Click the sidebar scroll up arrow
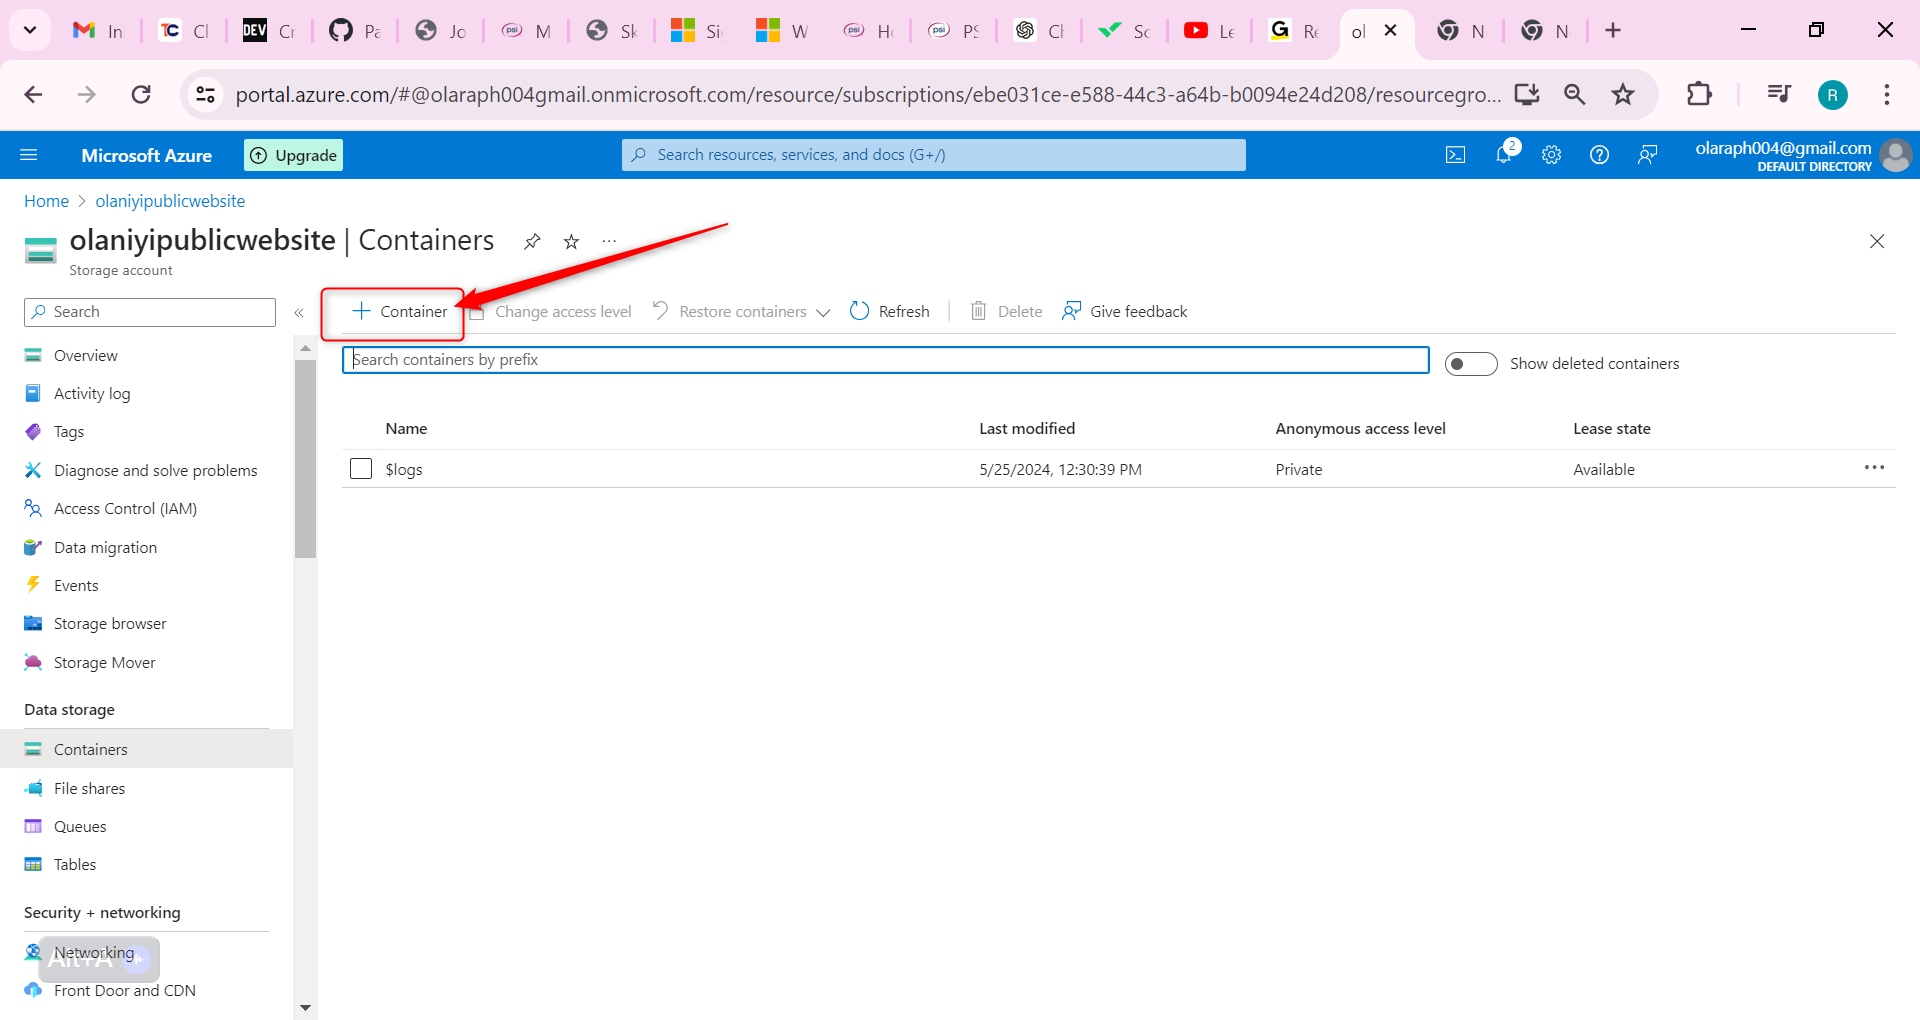The width and height of the screenshot is (1920, 1020). click(x=306, y=348)
